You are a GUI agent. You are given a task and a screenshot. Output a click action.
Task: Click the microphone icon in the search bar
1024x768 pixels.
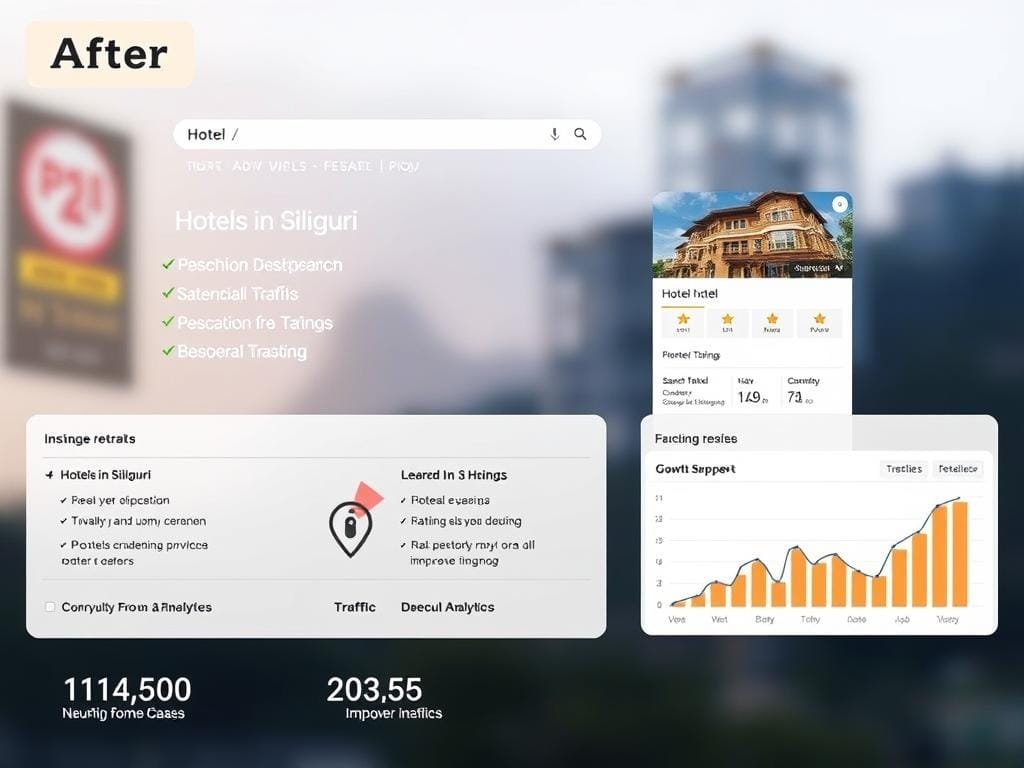555,134
